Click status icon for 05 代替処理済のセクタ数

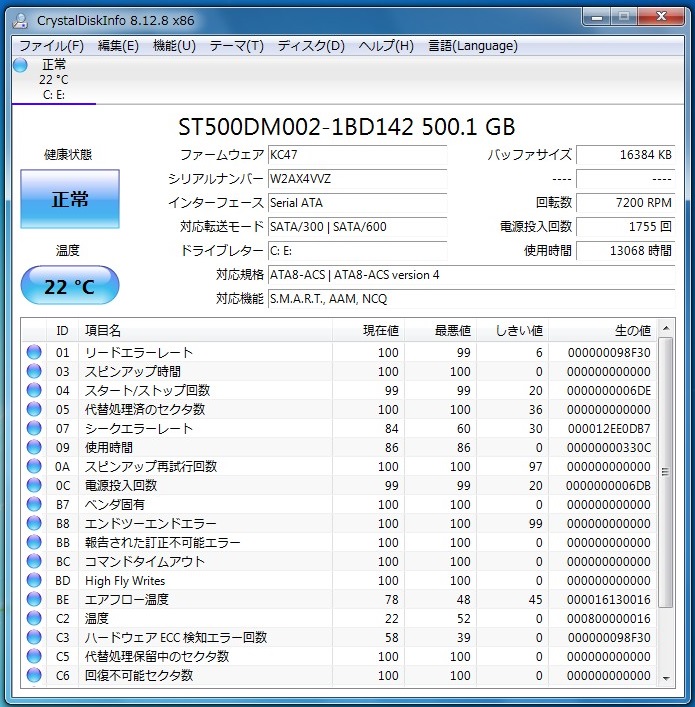(x=34, y=409)
